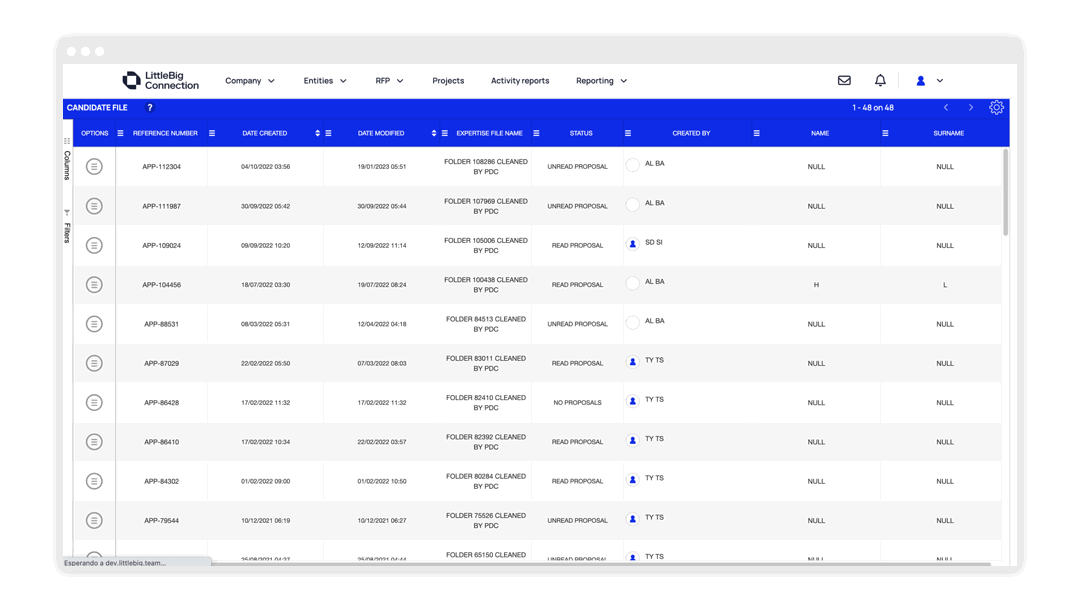
Task: Click TY TS avatar in APP-87029 row
Action: coord(632,361)
